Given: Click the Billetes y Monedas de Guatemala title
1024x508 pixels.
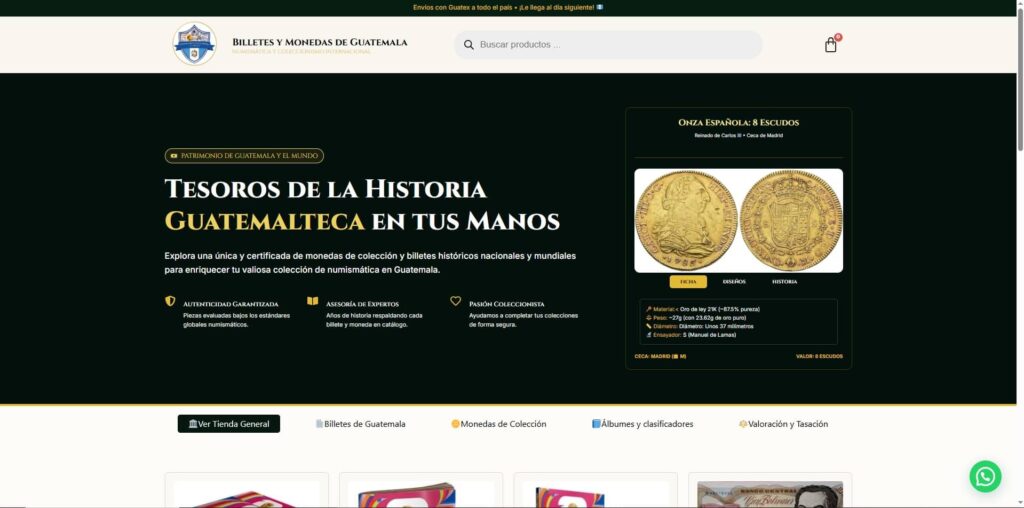Looking at the screenshot, I should [319, 42].
